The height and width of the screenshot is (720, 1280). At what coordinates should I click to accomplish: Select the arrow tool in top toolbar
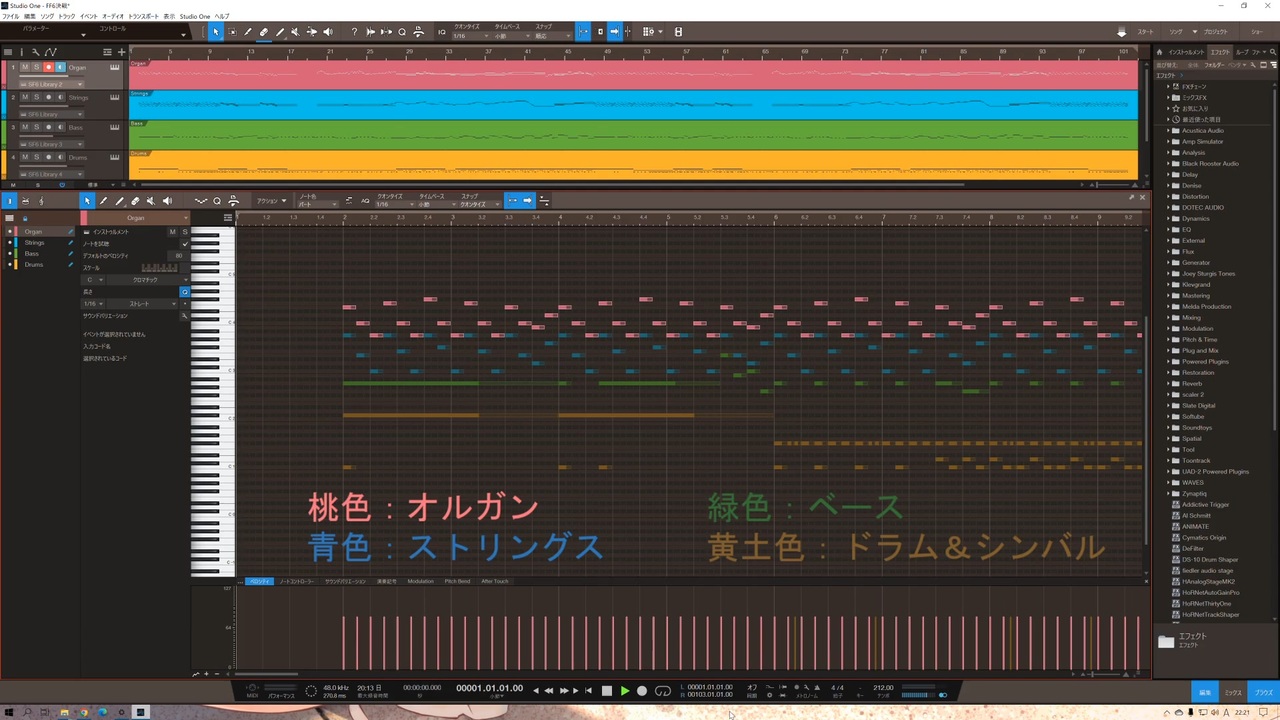pos(216,32)
